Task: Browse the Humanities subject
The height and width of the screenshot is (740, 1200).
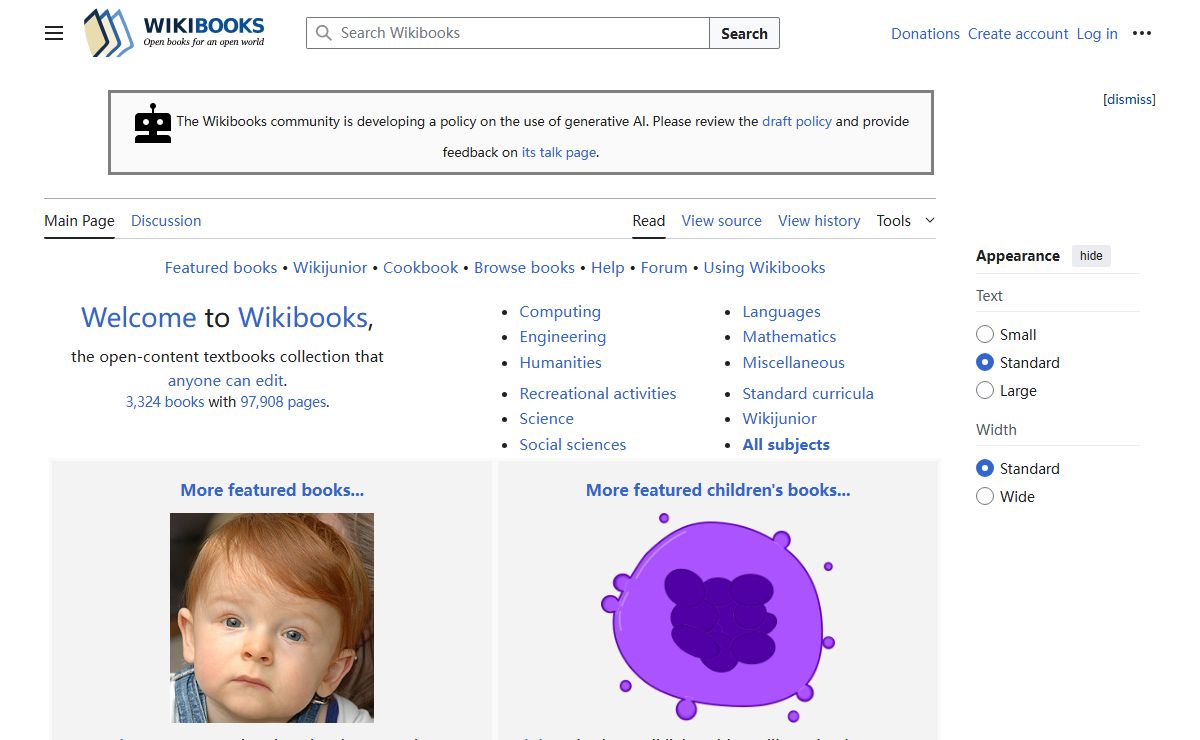Action: pyautogui.click(x=560, y=363)
